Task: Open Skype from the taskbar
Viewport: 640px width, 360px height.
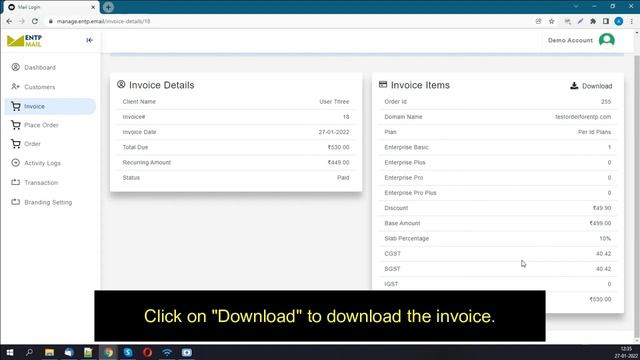Action: coord(128,352)
